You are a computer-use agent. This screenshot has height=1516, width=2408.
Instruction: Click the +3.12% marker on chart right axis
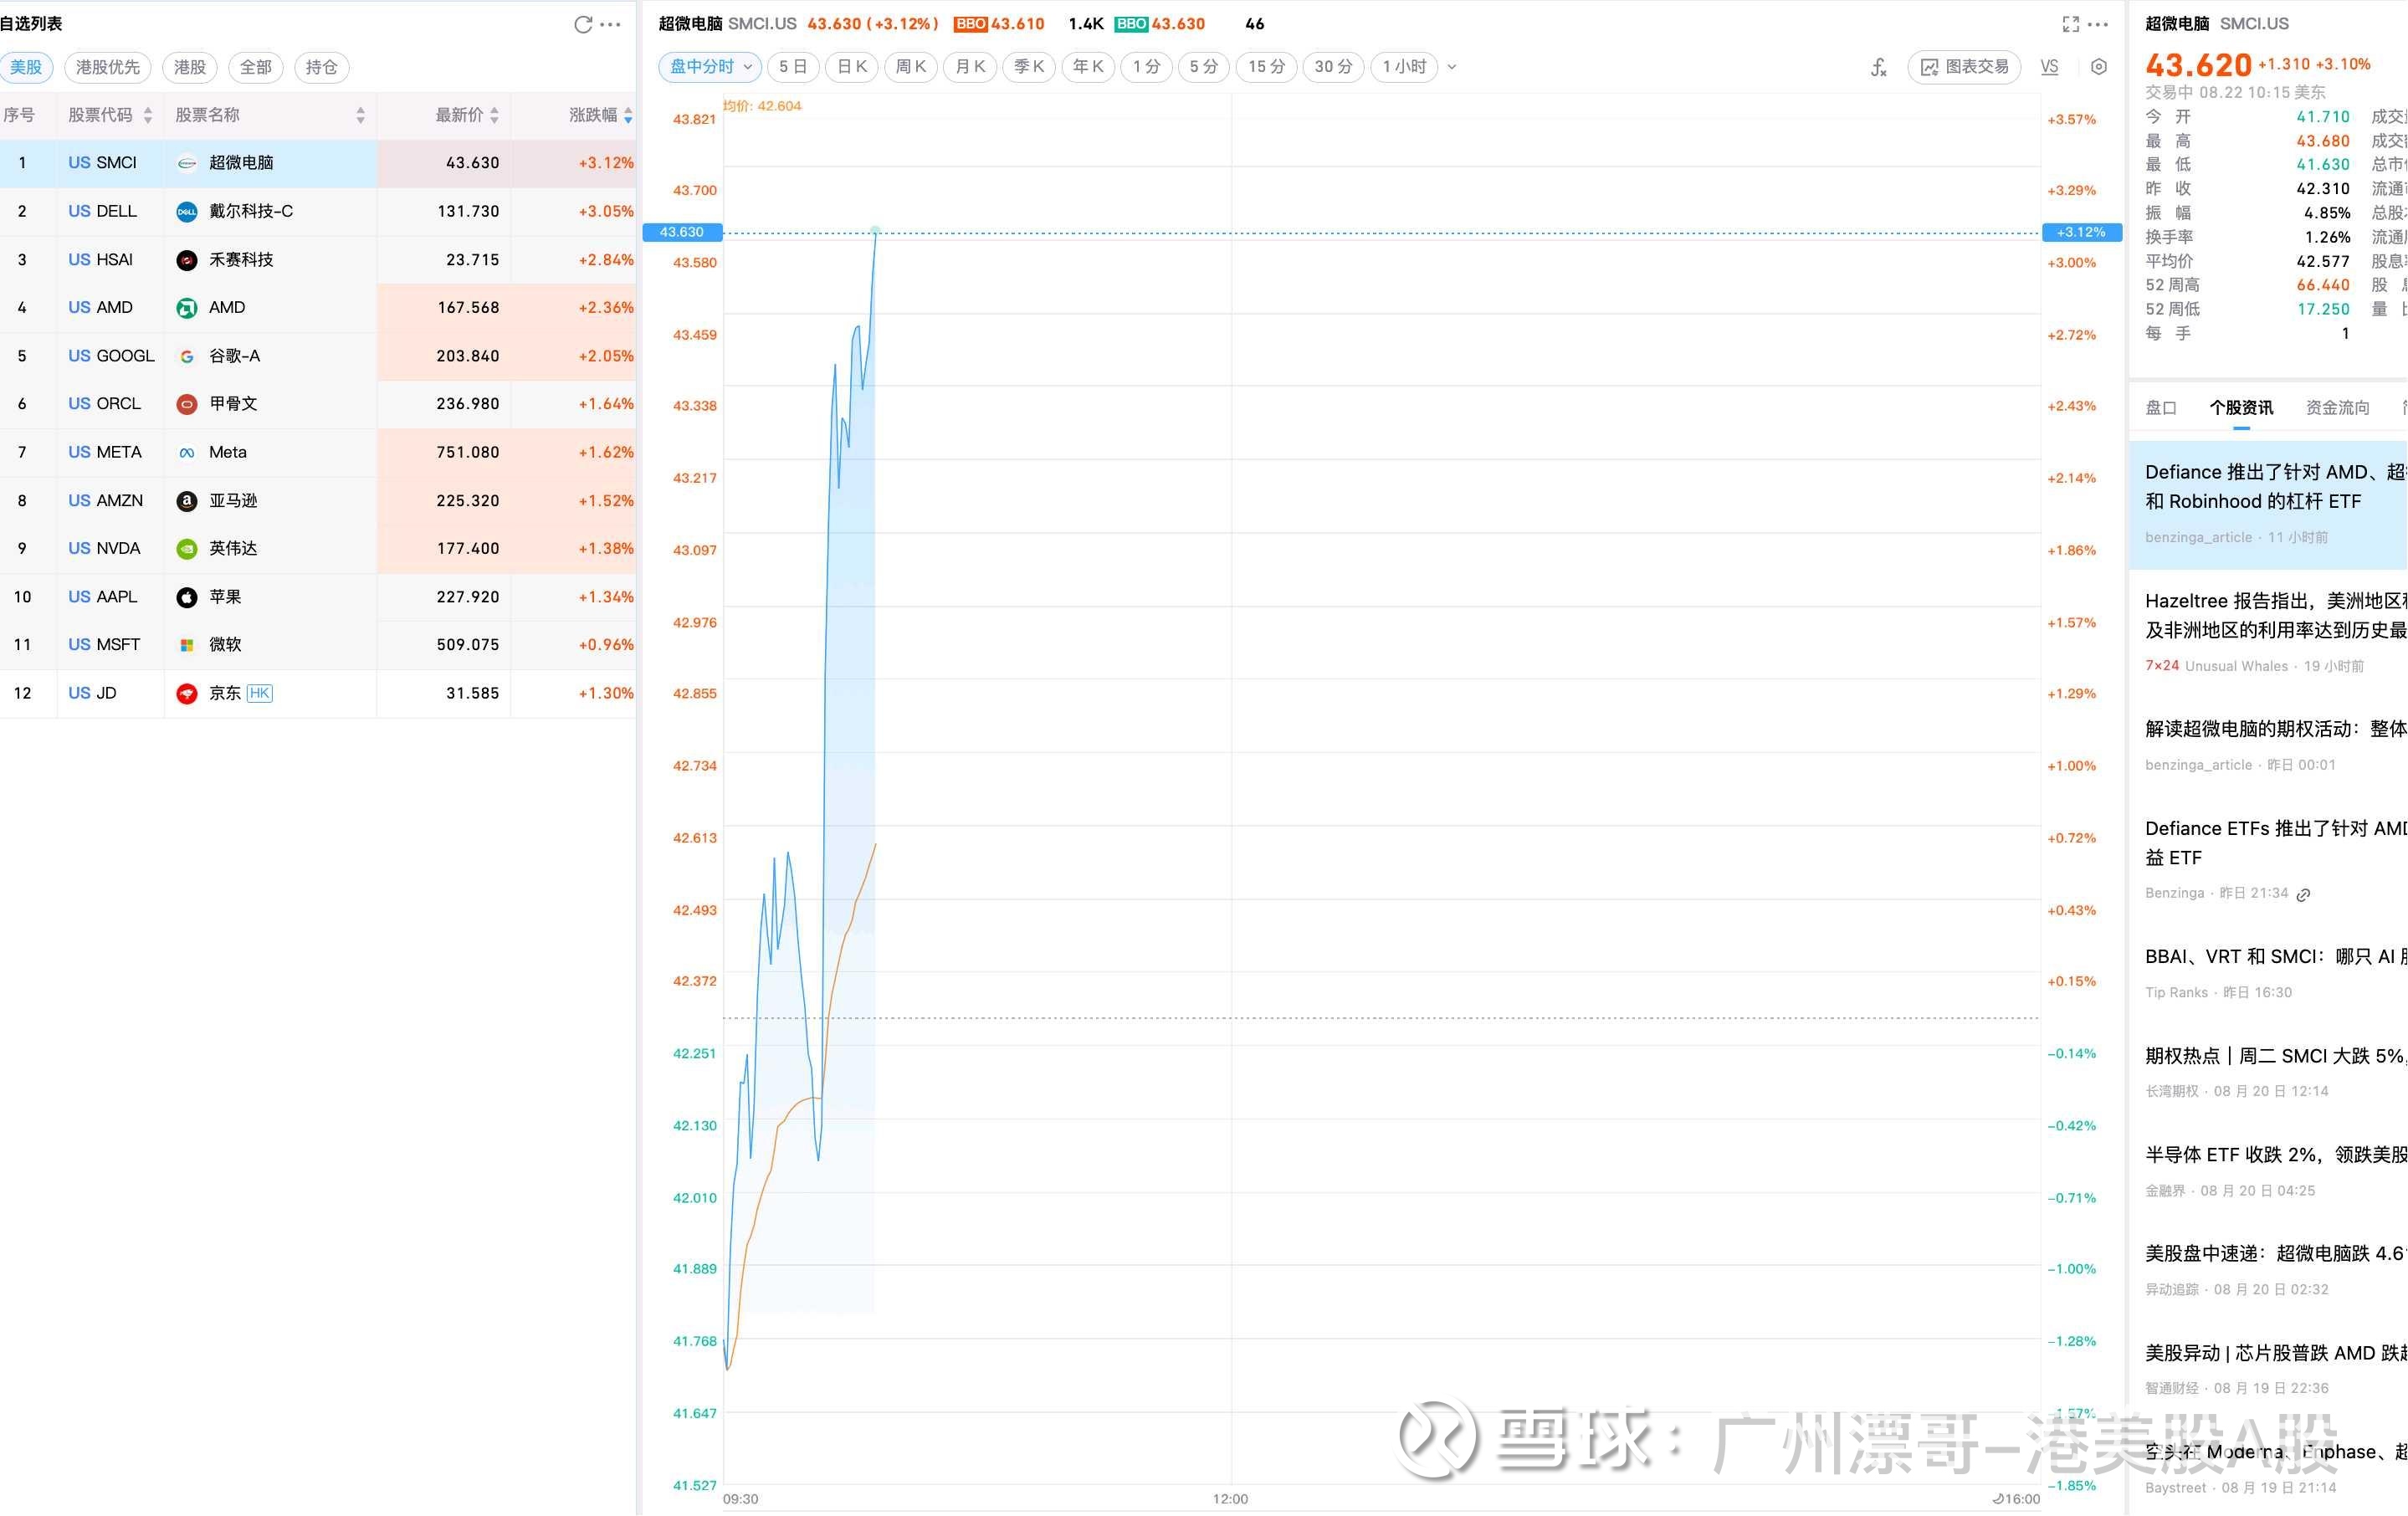(2081, 232)
